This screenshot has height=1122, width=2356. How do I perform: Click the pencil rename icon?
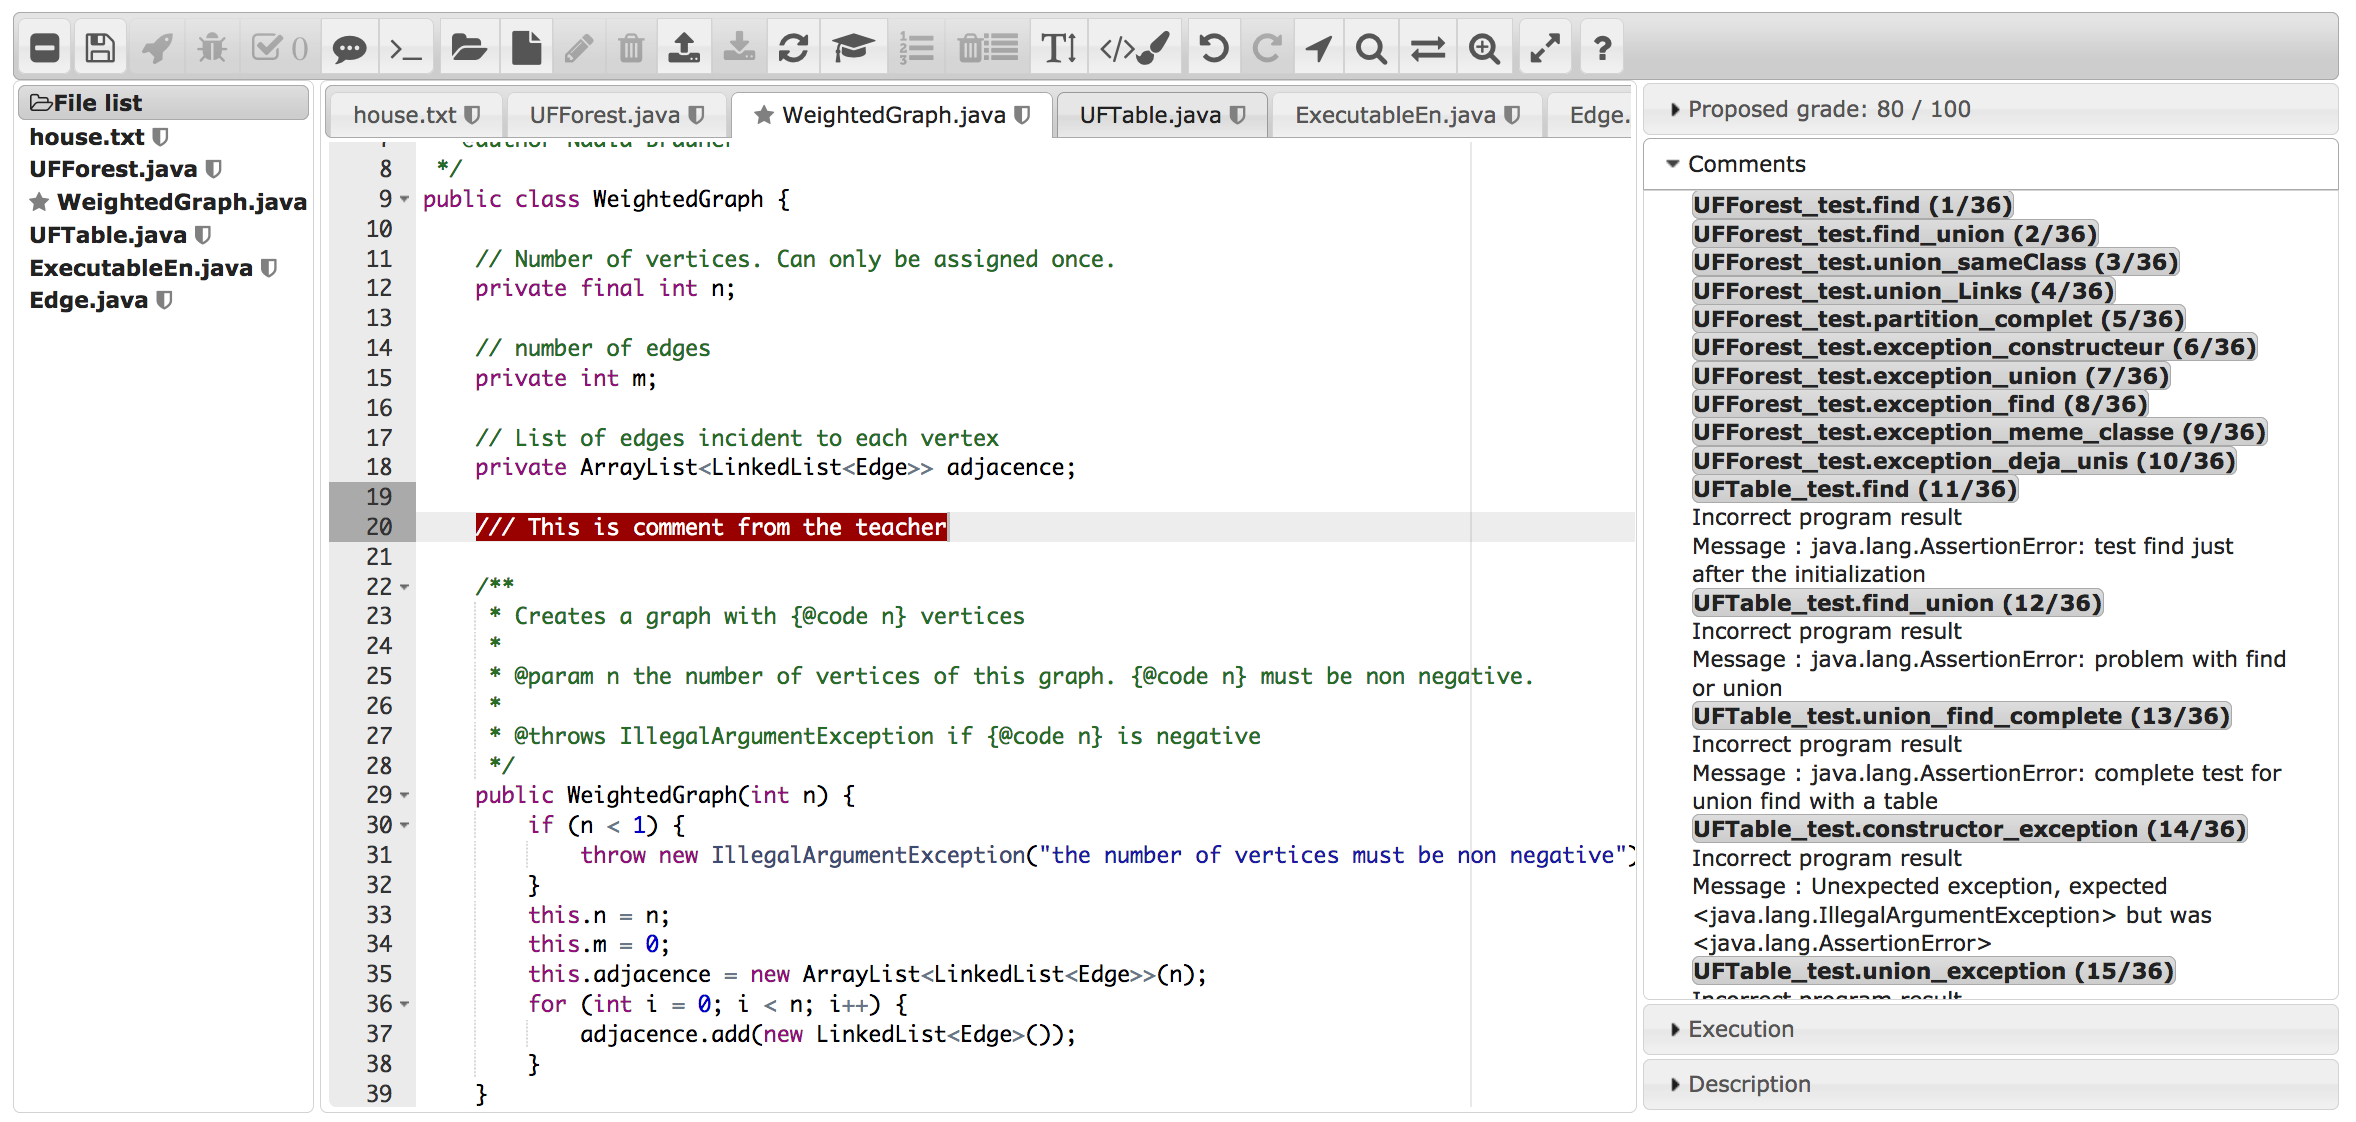579,48
